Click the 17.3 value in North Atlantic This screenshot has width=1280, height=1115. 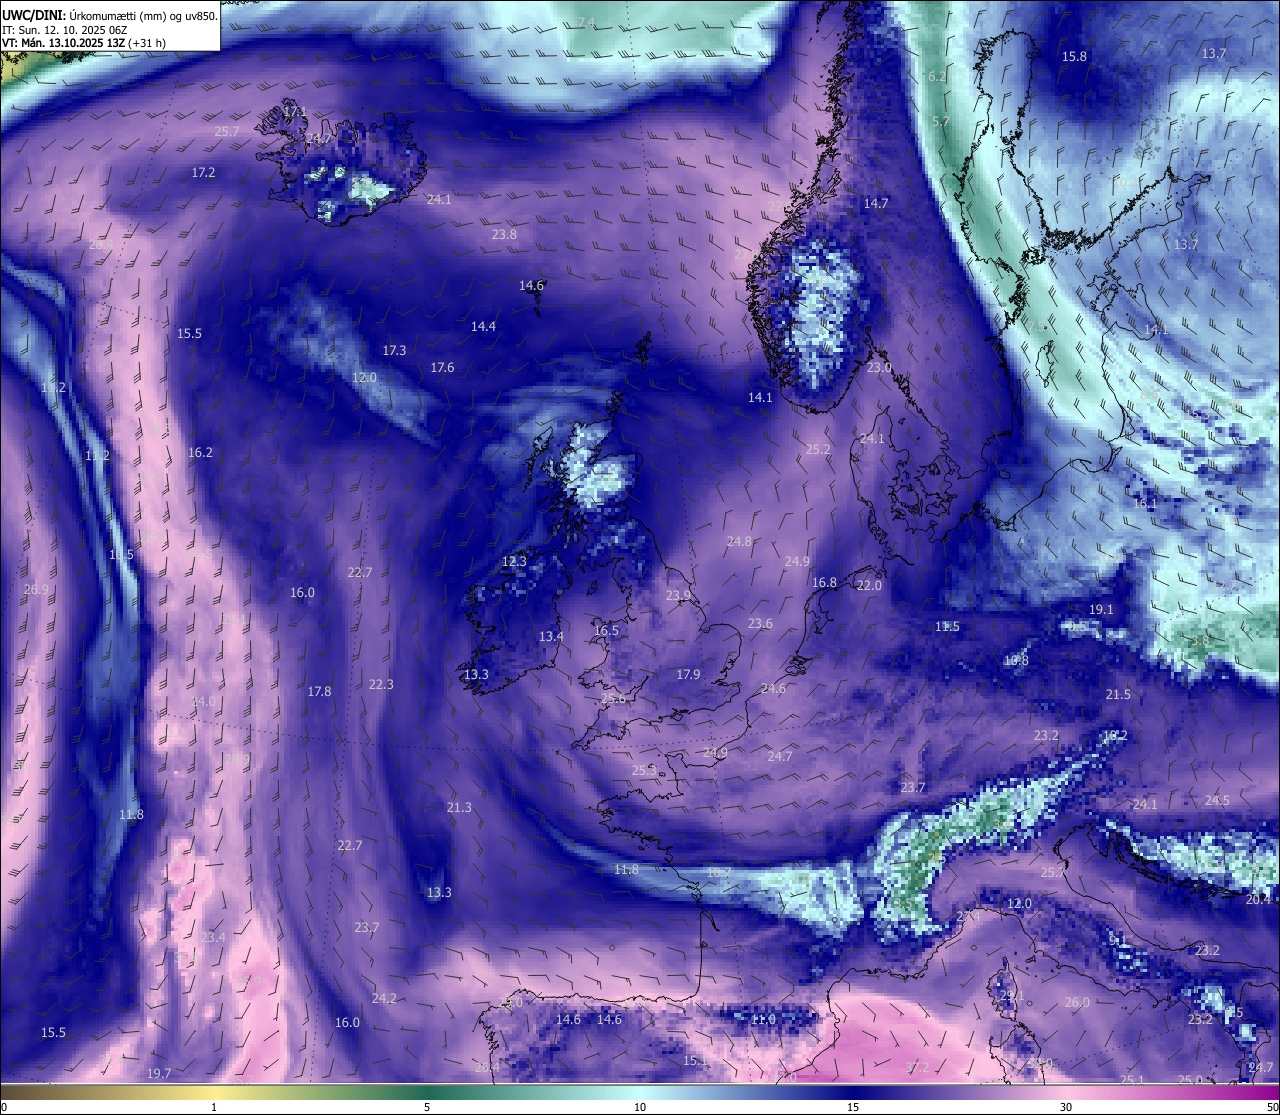tap(394, 351)
